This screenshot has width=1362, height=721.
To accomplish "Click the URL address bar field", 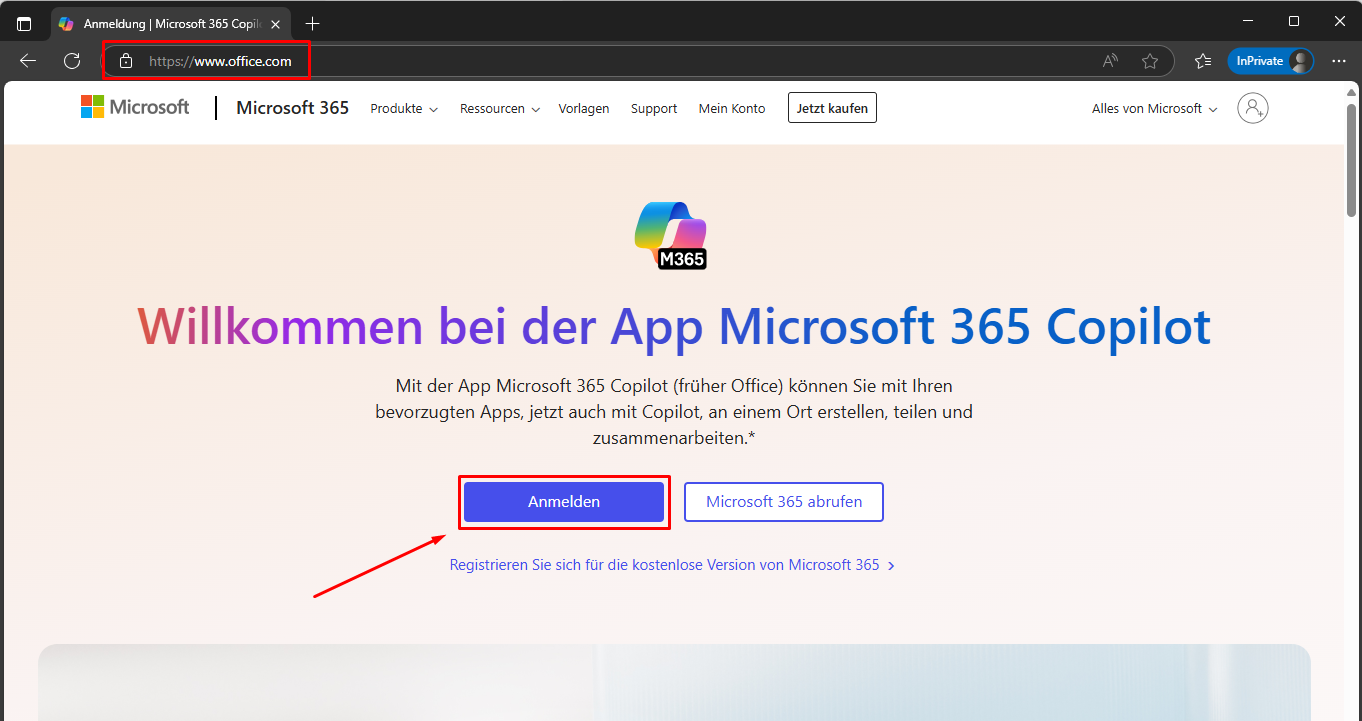I will 600,61.
